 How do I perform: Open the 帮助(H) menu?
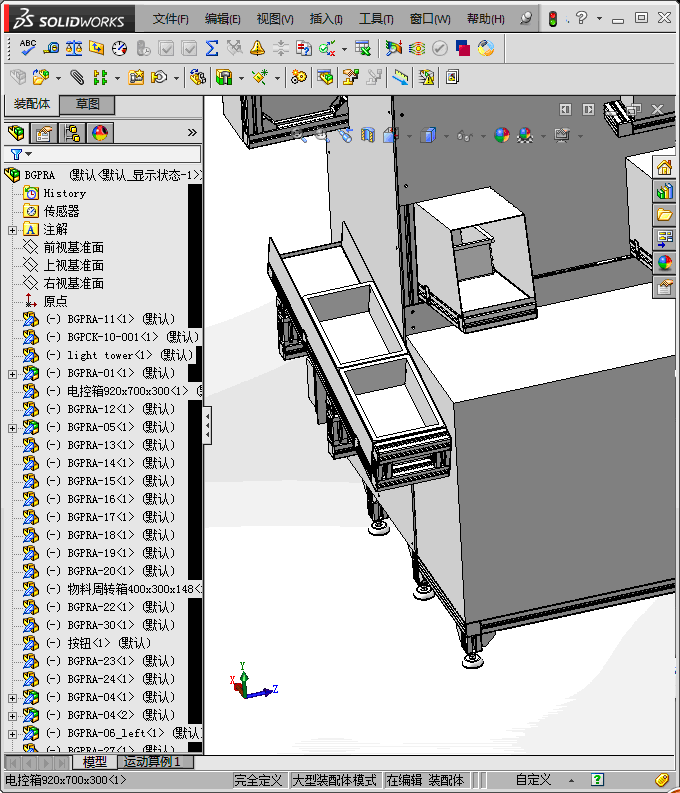tap(485, 19)
